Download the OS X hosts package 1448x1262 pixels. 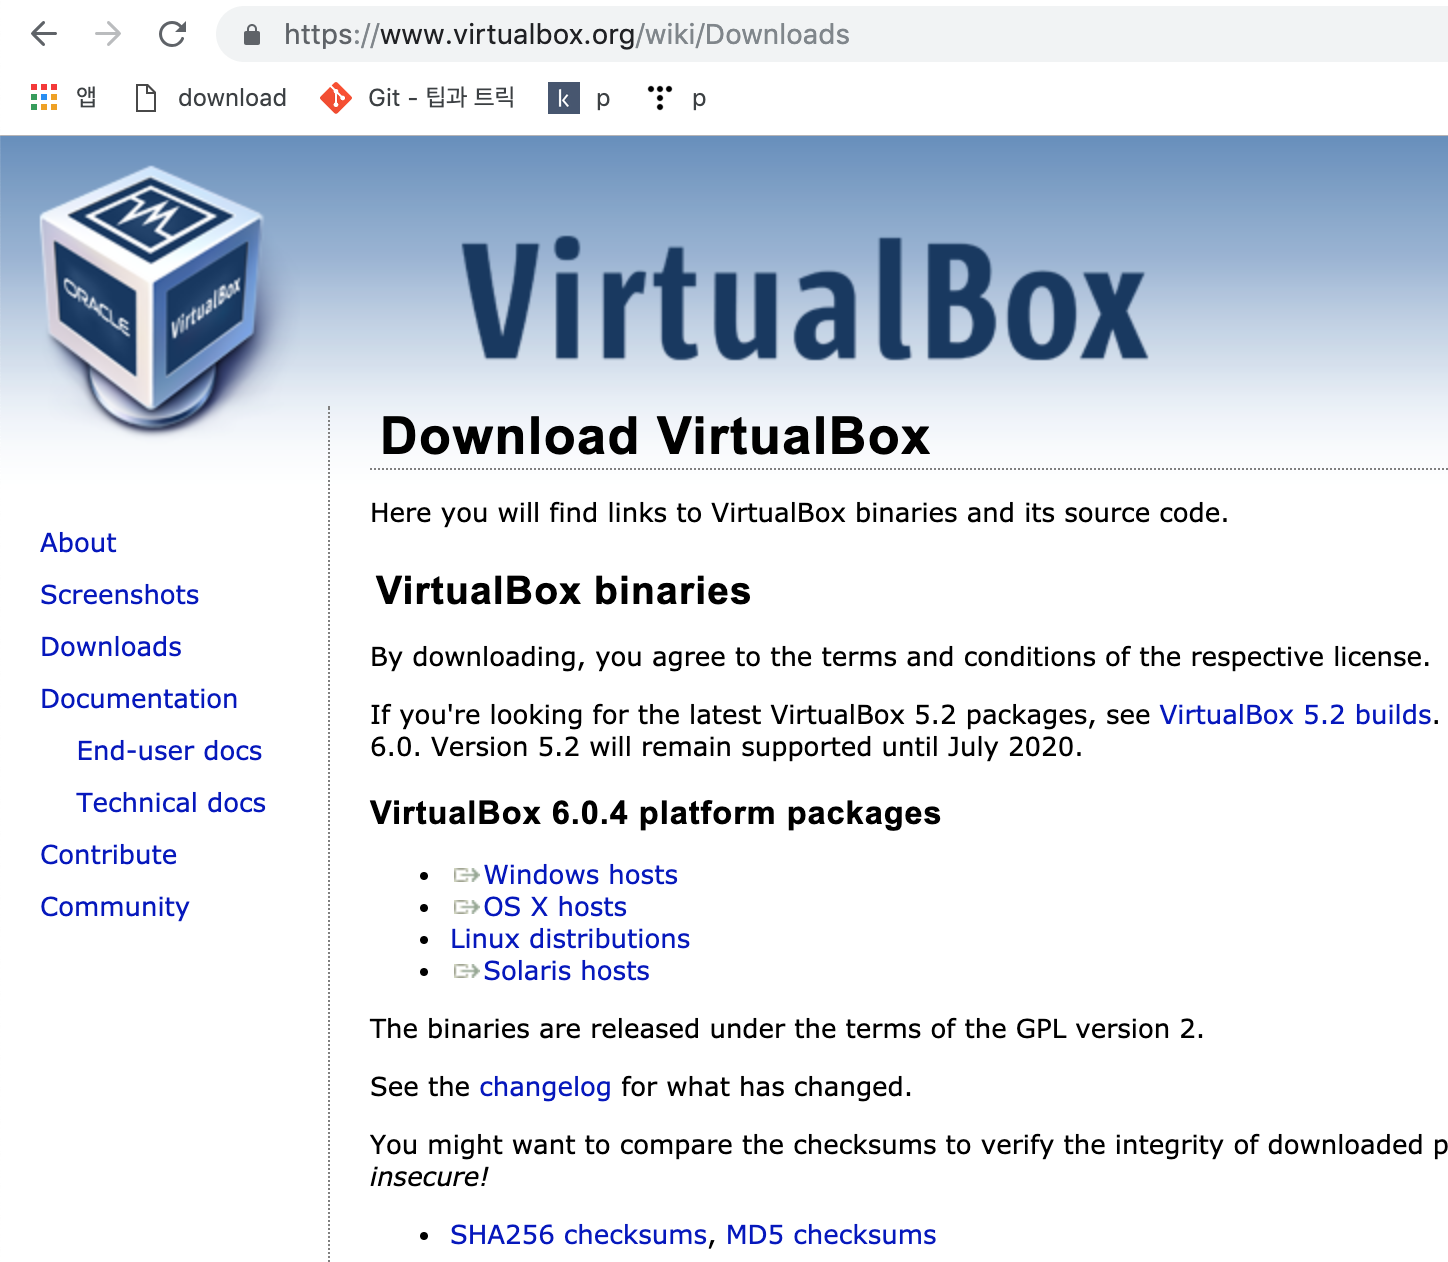tap(555, 907)
